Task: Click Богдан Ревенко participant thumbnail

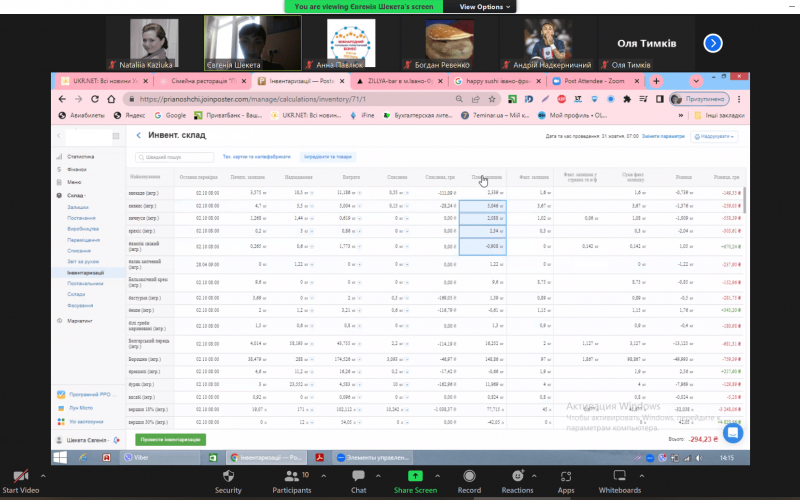Action: click(449, 43)
